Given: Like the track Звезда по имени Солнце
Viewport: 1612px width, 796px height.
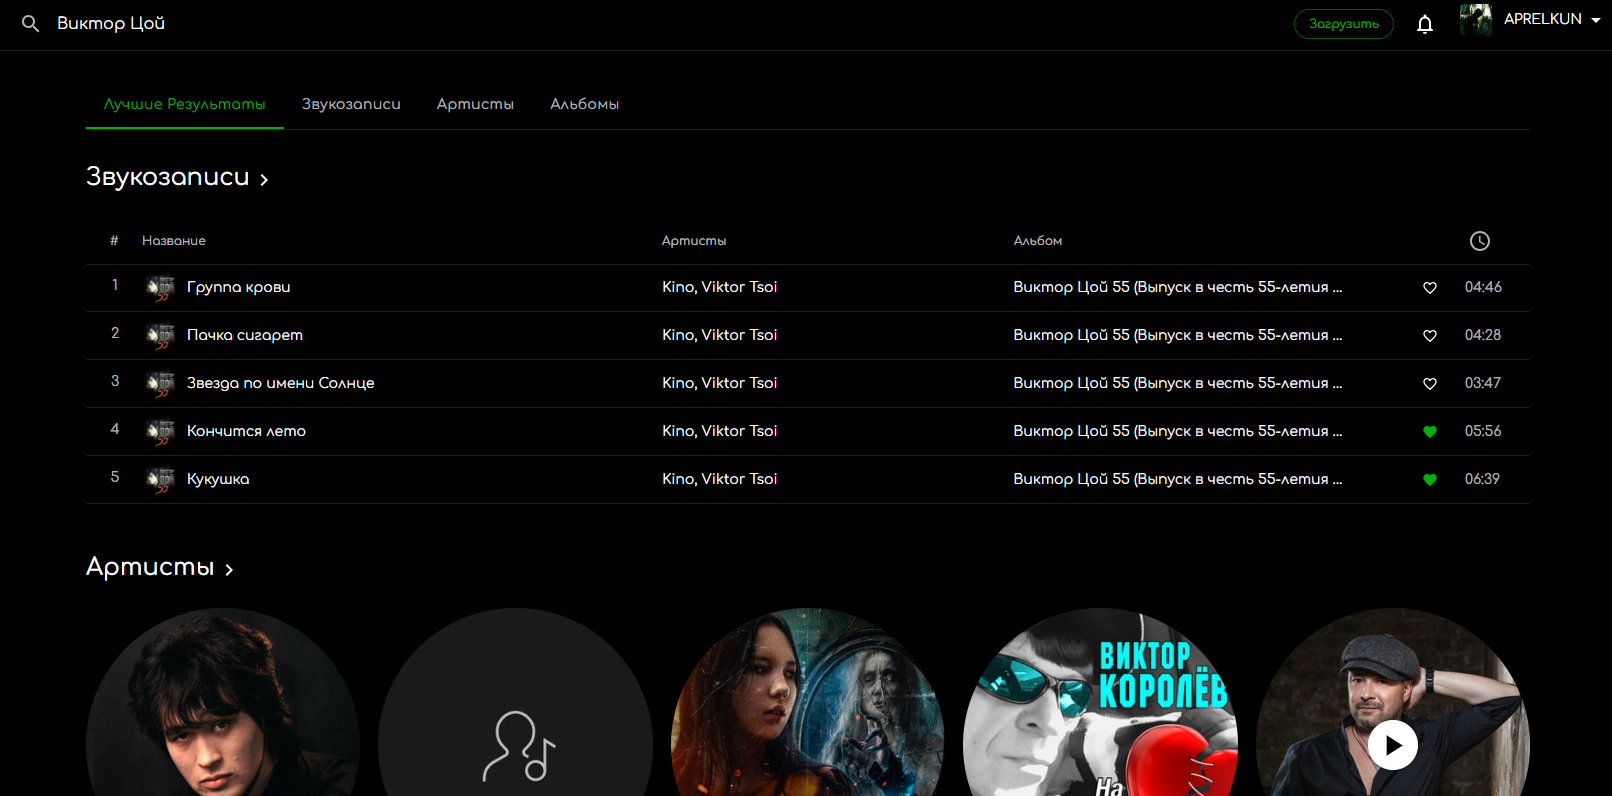Looking at the screenshot, I should [1430, 384].
